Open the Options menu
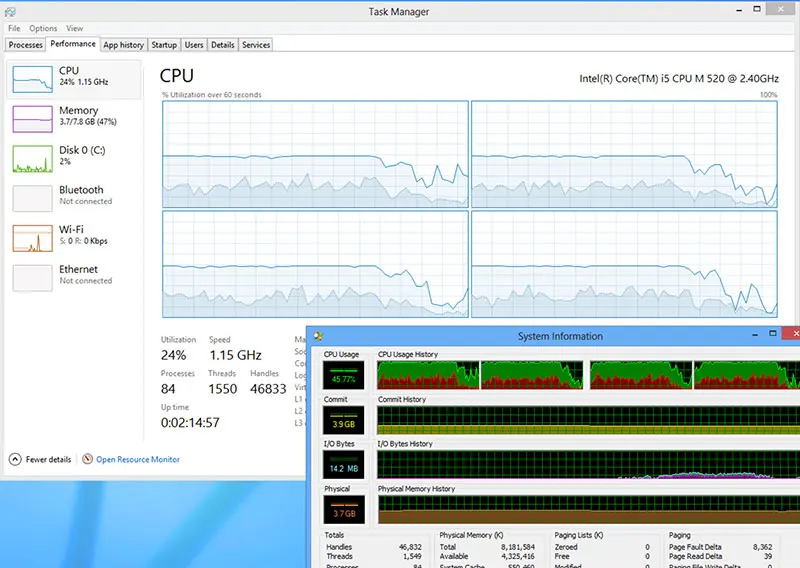 coord(43,29)
